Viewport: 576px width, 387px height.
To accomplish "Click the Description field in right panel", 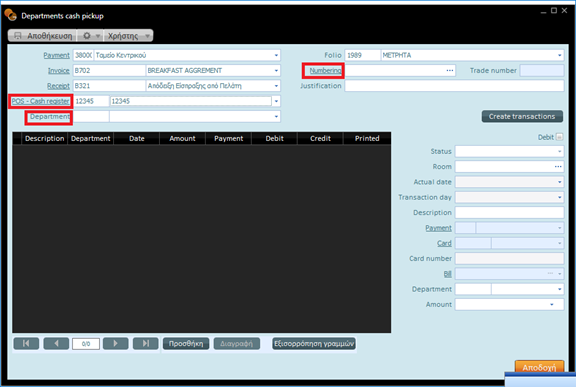I will coord(510,213).
